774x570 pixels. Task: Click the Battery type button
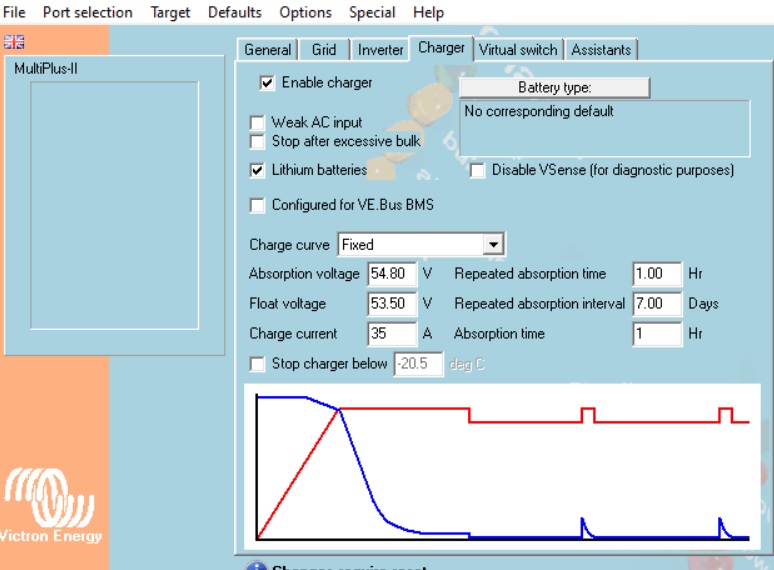pyautogui.click(x=554, y=88)
